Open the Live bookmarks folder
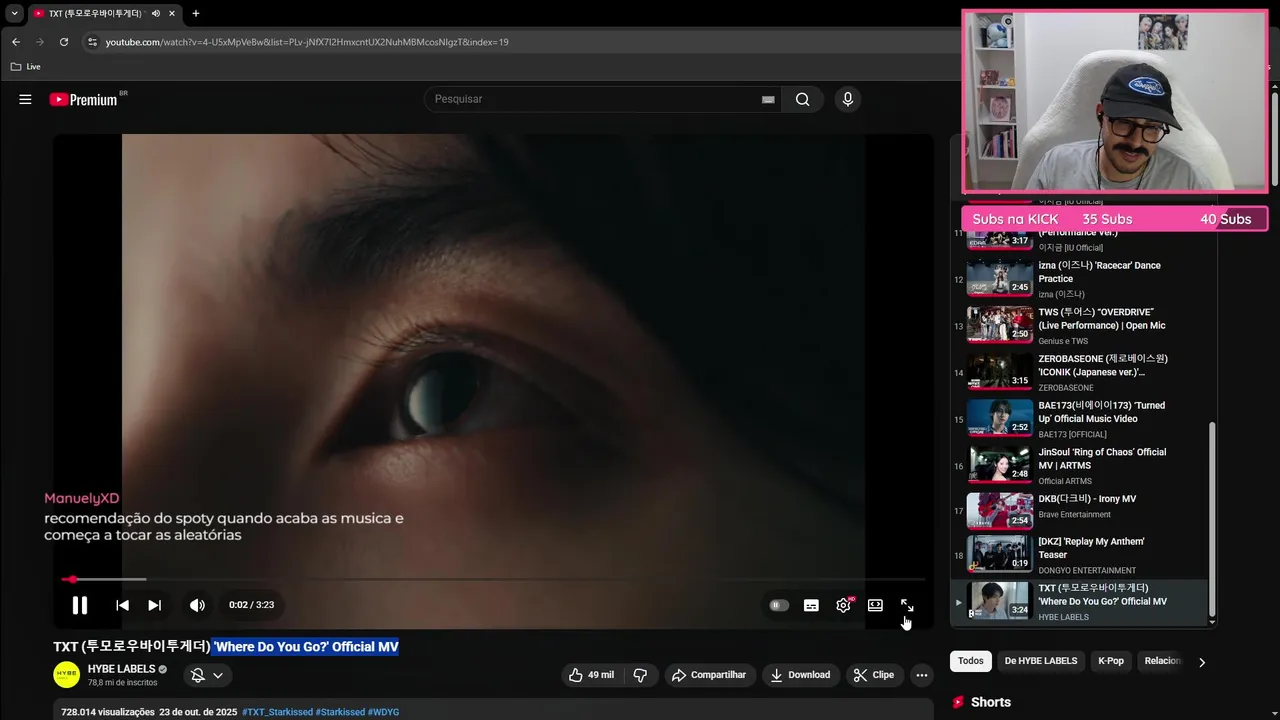The height and width of the screenshot is (720, 1280). (26, 67)
